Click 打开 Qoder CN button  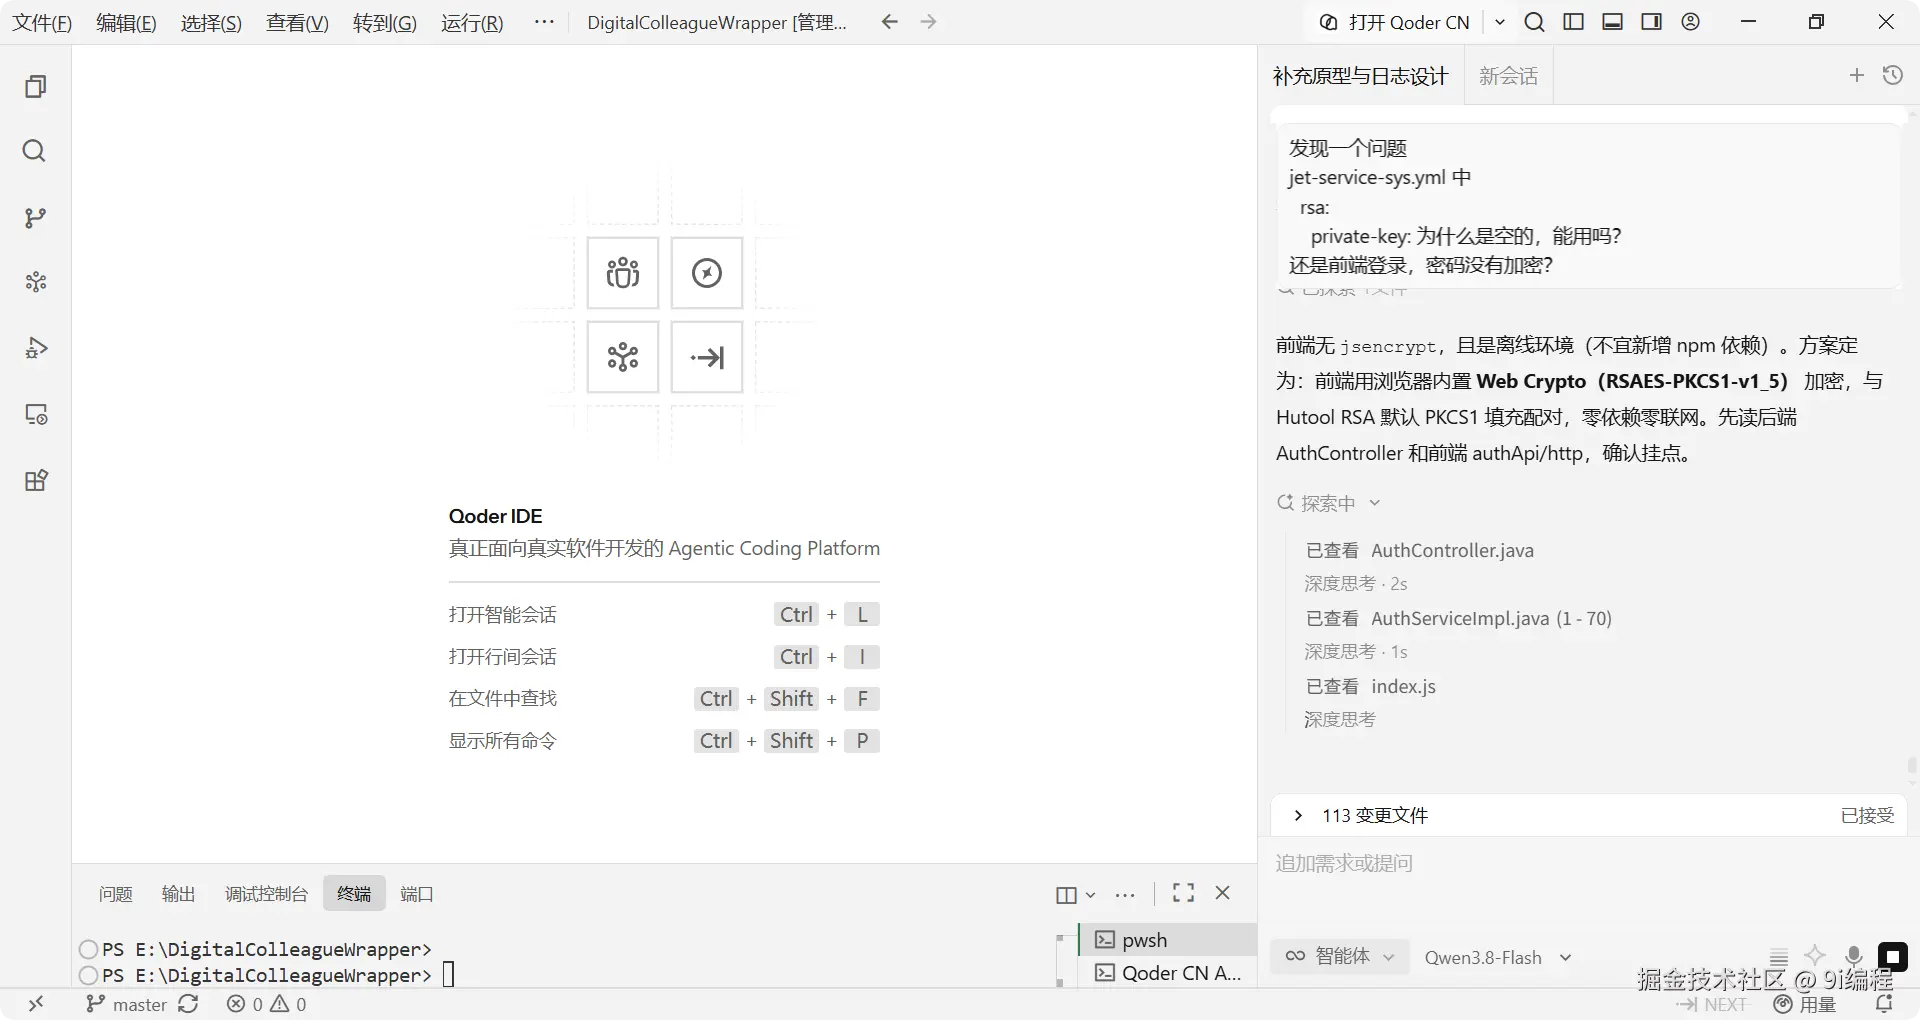(x=1396, y=22)
